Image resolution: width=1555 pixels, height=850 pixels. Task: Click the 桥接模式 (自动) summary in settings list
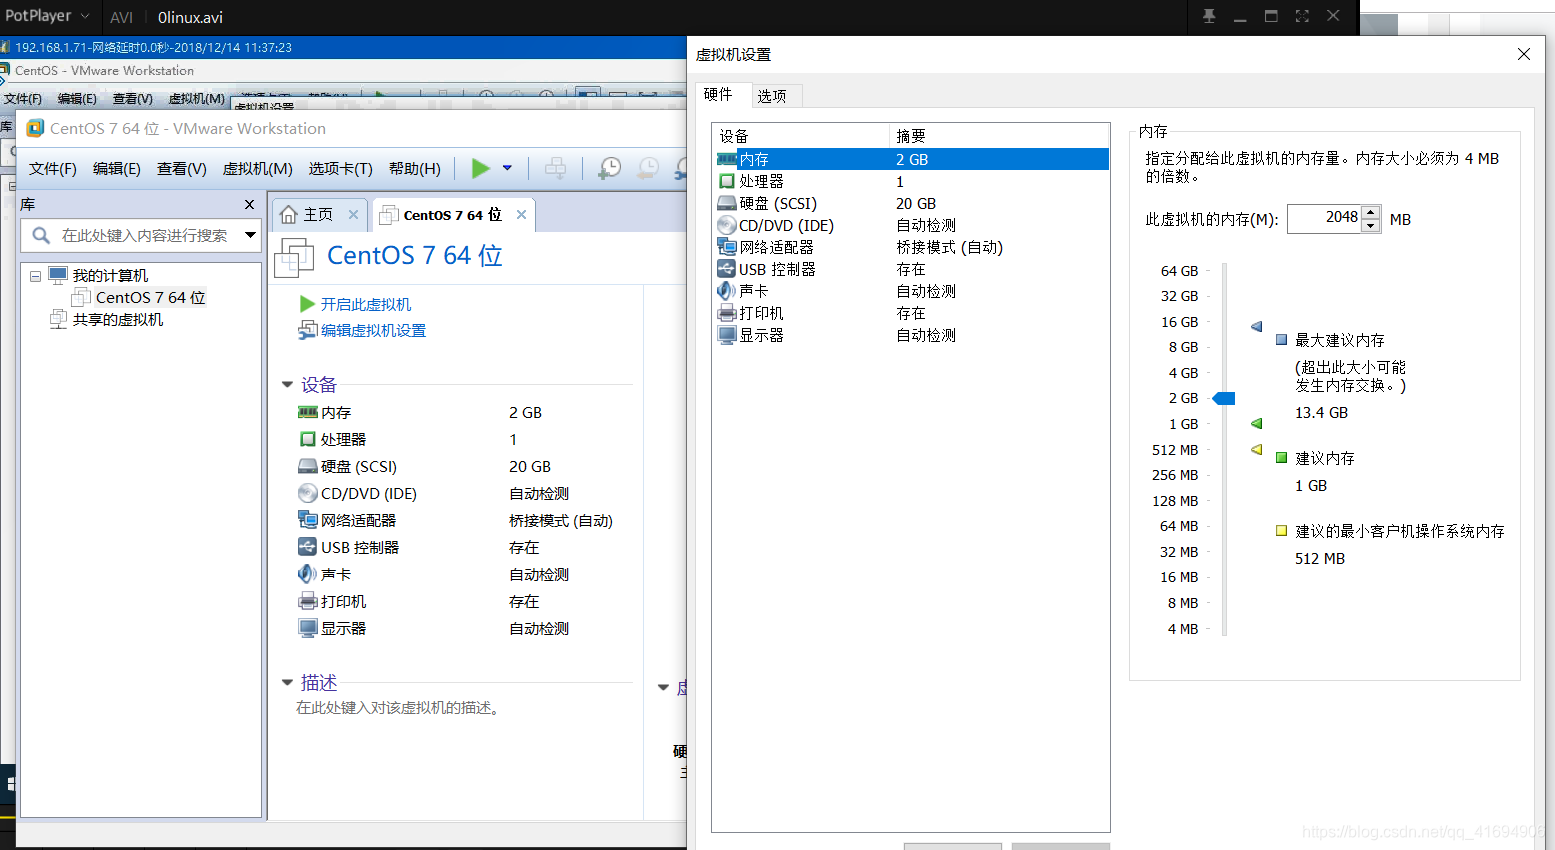coord(950,247)
